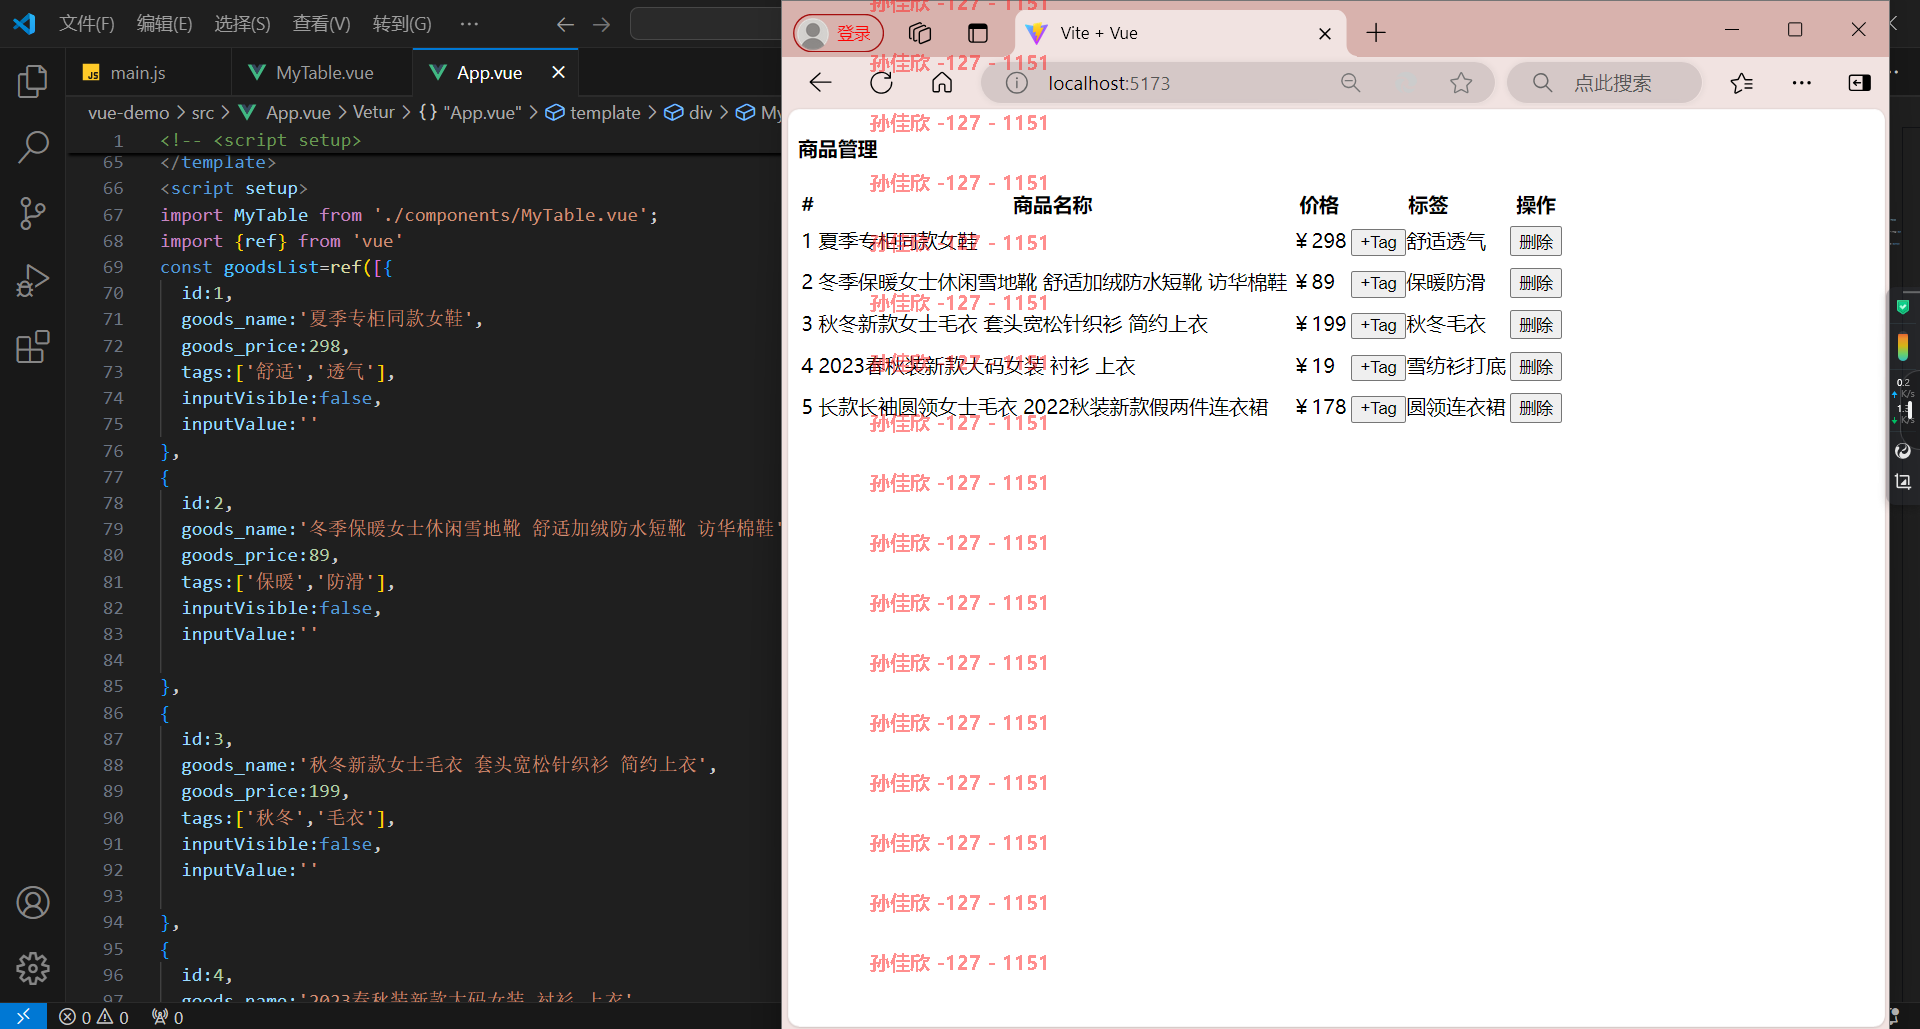Delete the 2023春秋装新款大码女装 product row
This screenshot has height=1029, width=1920.
(x=1536, y=367)
